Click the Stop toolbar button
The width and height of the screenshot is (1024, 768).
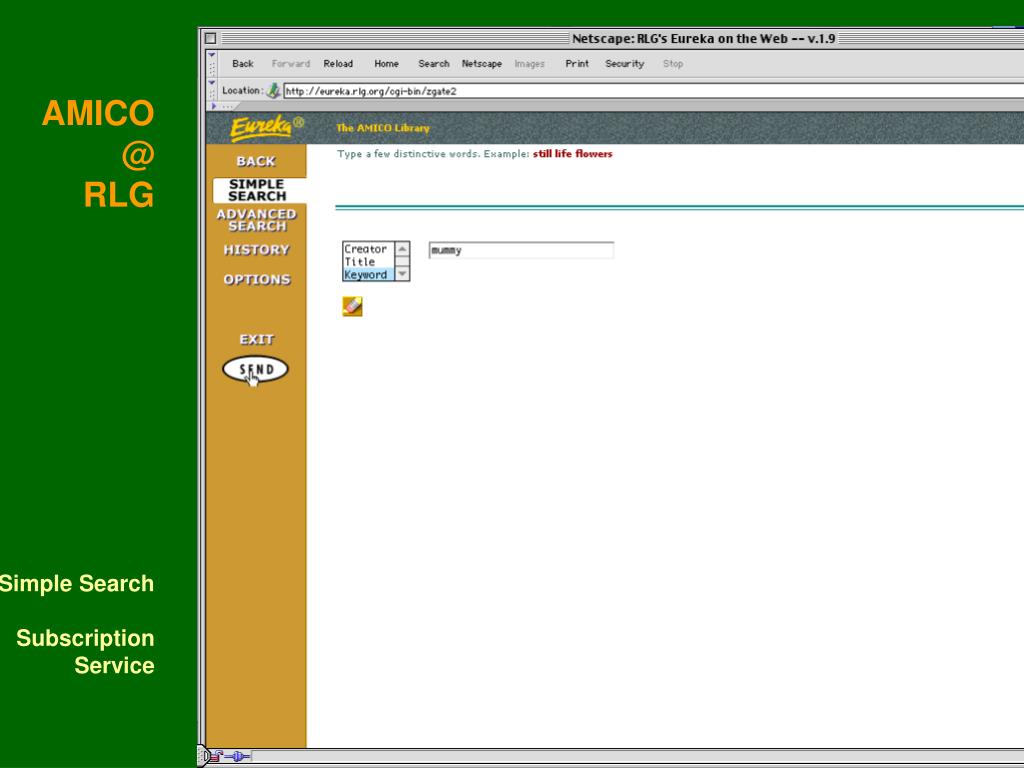pos(673,64)
